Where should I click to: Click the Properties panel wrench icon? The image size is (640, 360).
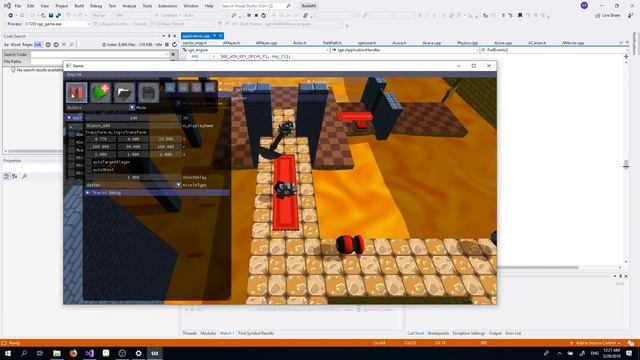tap(24, 177)
